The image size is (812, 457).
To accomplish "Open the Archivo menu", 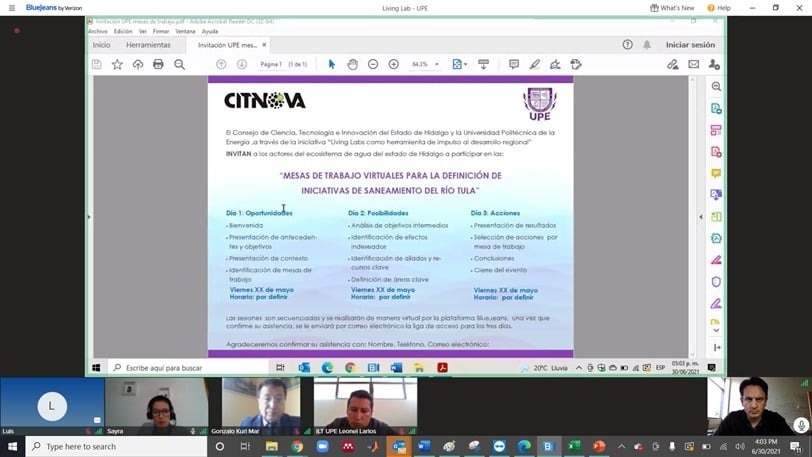I will pyautogui.click(x=97, y=31).
